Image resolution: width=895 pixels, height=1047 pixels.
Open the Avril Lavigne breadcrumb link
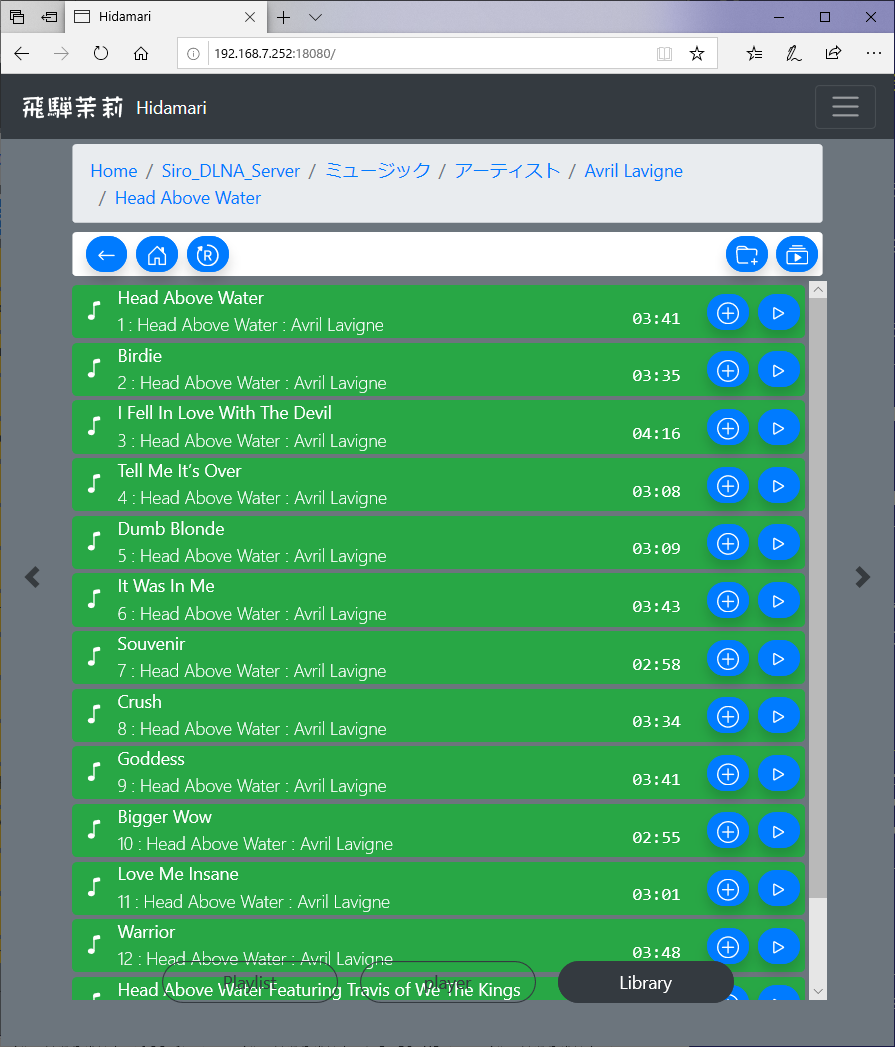pyautogui.click(x=633, y=171)
